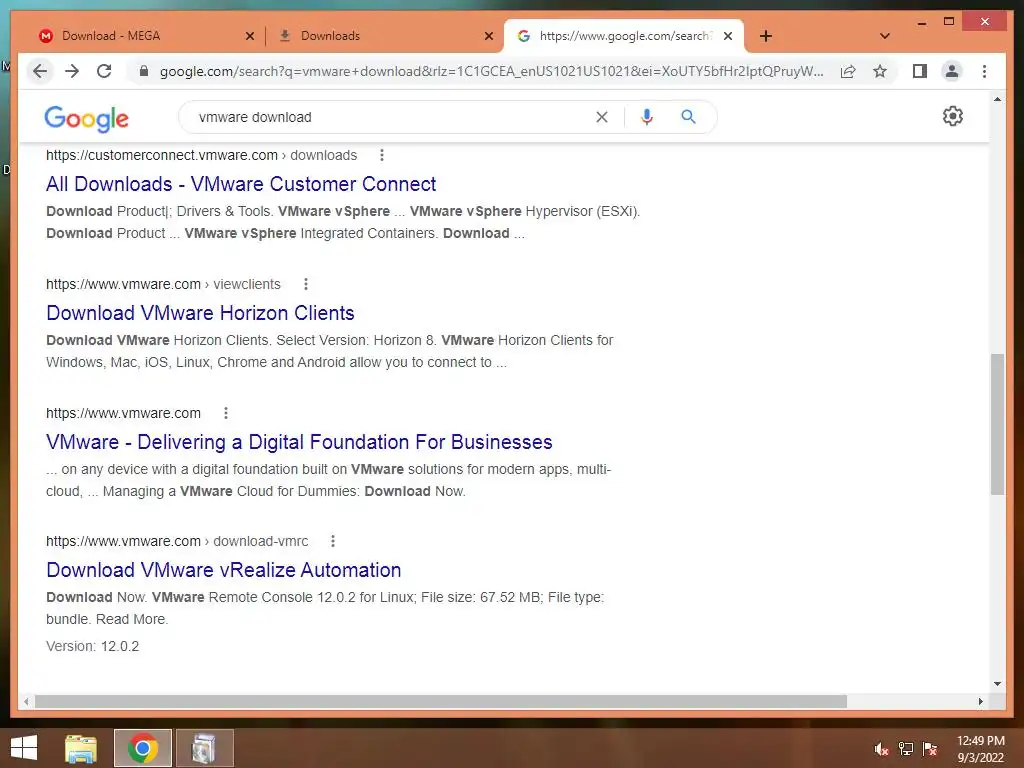Click the vmware download search box
This screenshot has height=768, width=1024.
392,117
